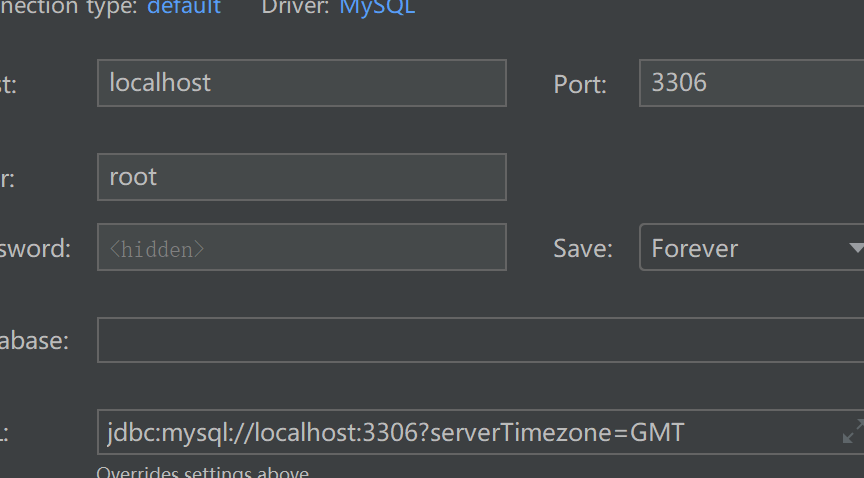Click the 'Save:' label
The height and width of the screenshot is (478, 864).
click(x=583, y=248)
